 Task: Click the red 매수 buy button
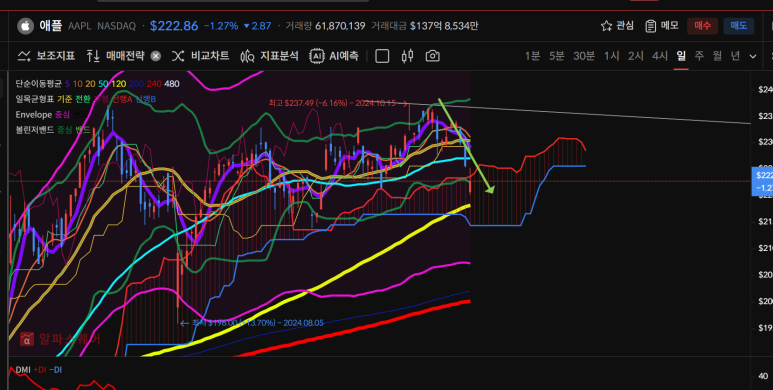(x=703, y=26)
